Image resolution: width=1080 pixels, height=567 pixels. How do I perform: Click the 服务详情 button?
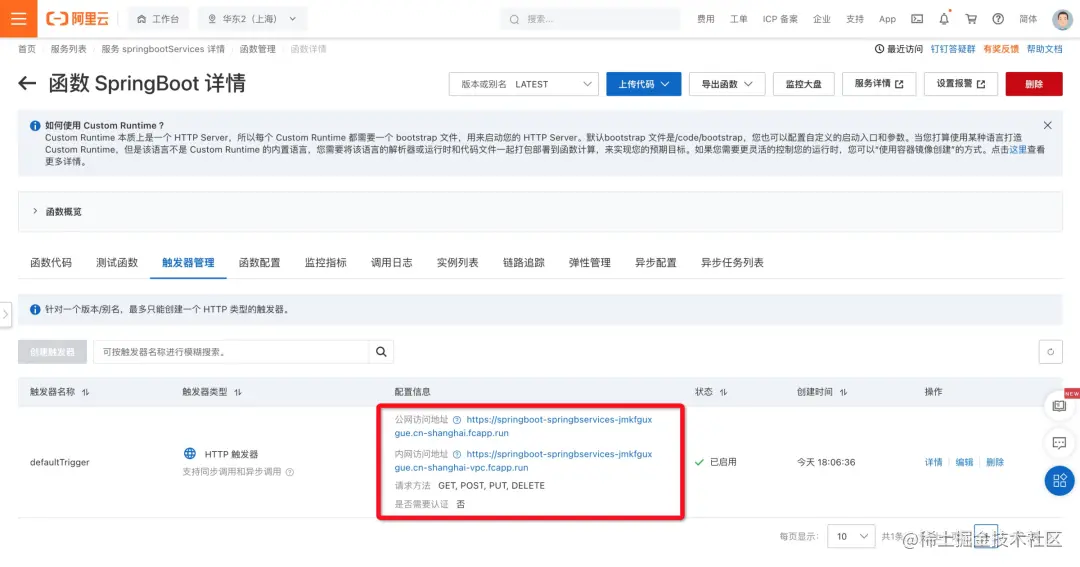coord(878,84)
